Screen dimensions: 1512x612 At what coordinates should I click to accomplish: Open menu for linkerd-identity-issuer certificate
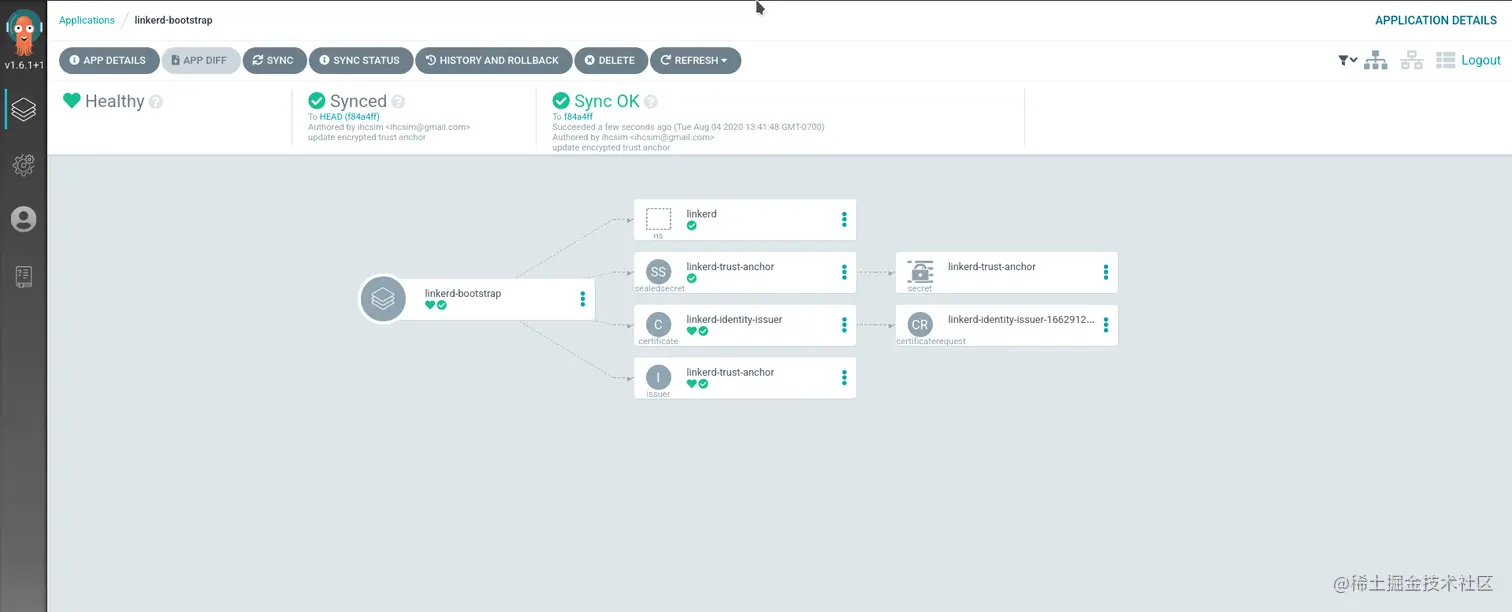coord(844,325)
